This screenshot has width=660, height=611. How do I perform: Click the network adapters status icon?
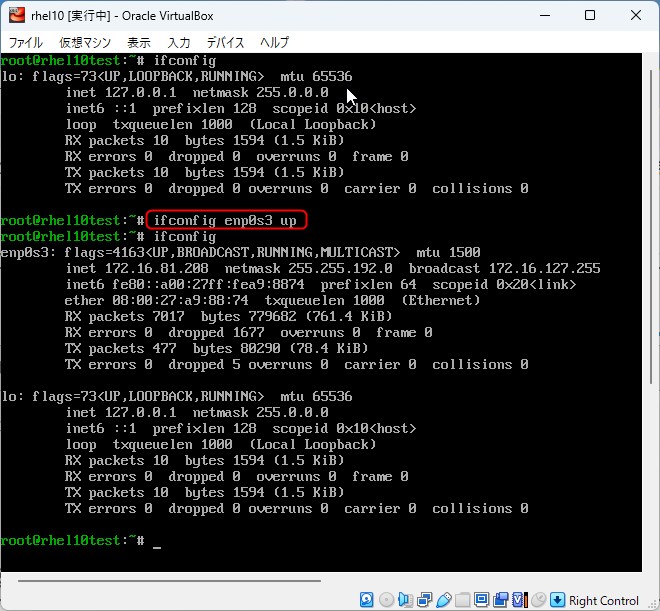tap(425, 600)
